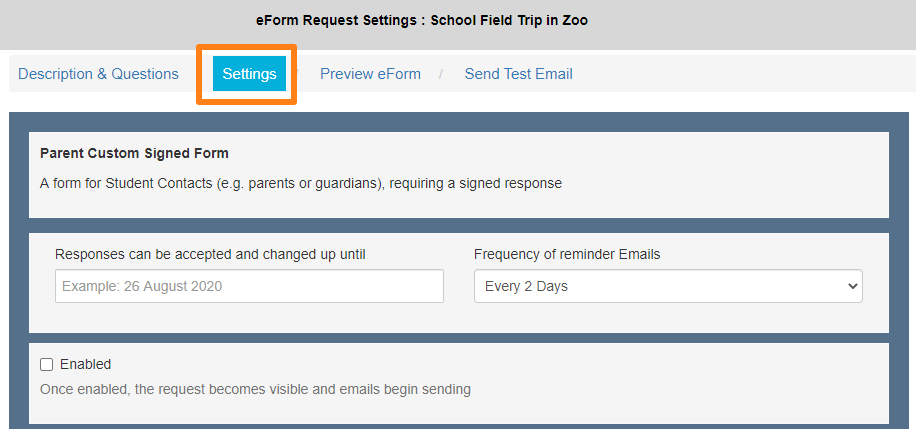The width and height of the screenshot is (916, 429).
Task: Click the slash separator before Send Test Email
Action: pyautogui.click(x=441, y=74)
